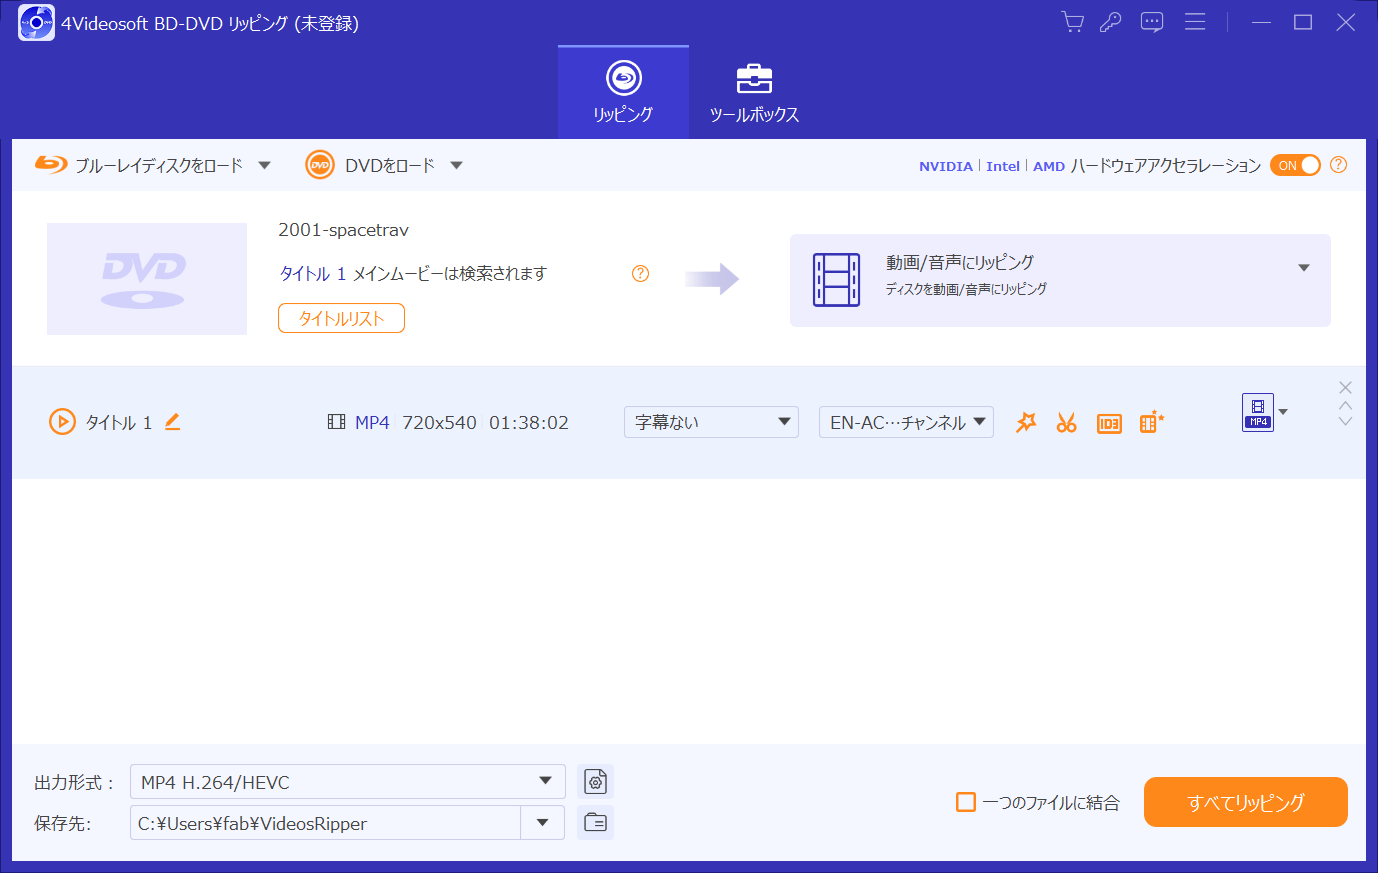Edit ID3 metadata tag icon

(1109, 423)
